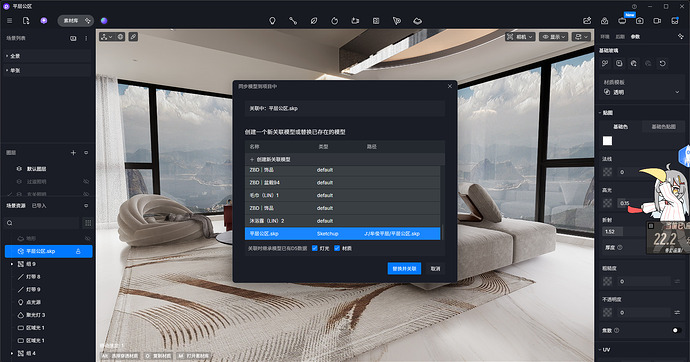Screen dimensions: 690x362
Task: Toggle visibility of second layer row
Action: [86, 181]
